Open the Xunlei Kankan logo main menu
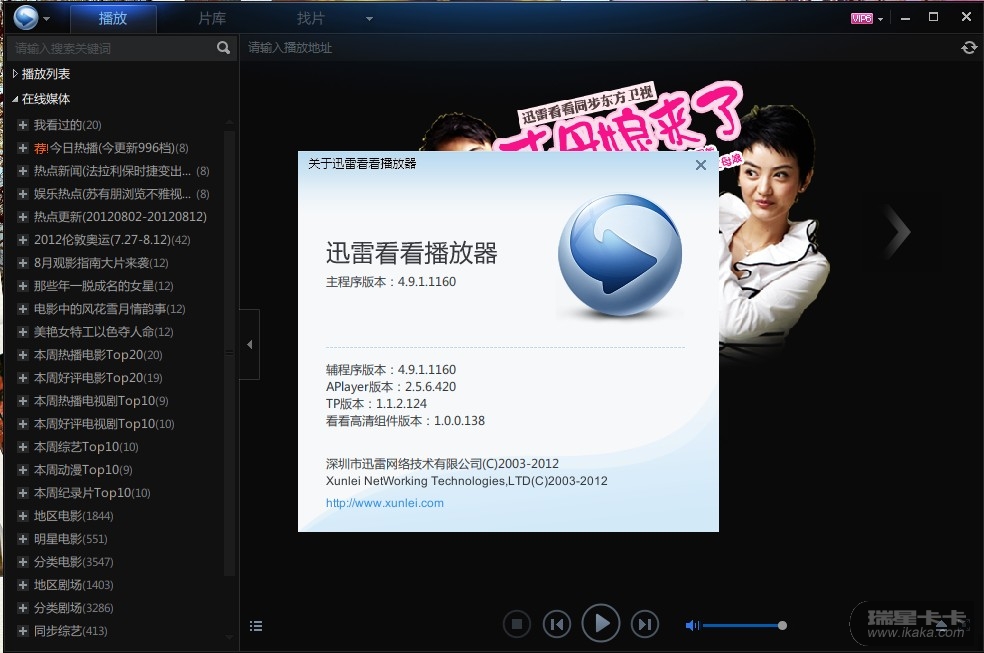The width and height of the screenshot is (984, 653). pos(26,18)
